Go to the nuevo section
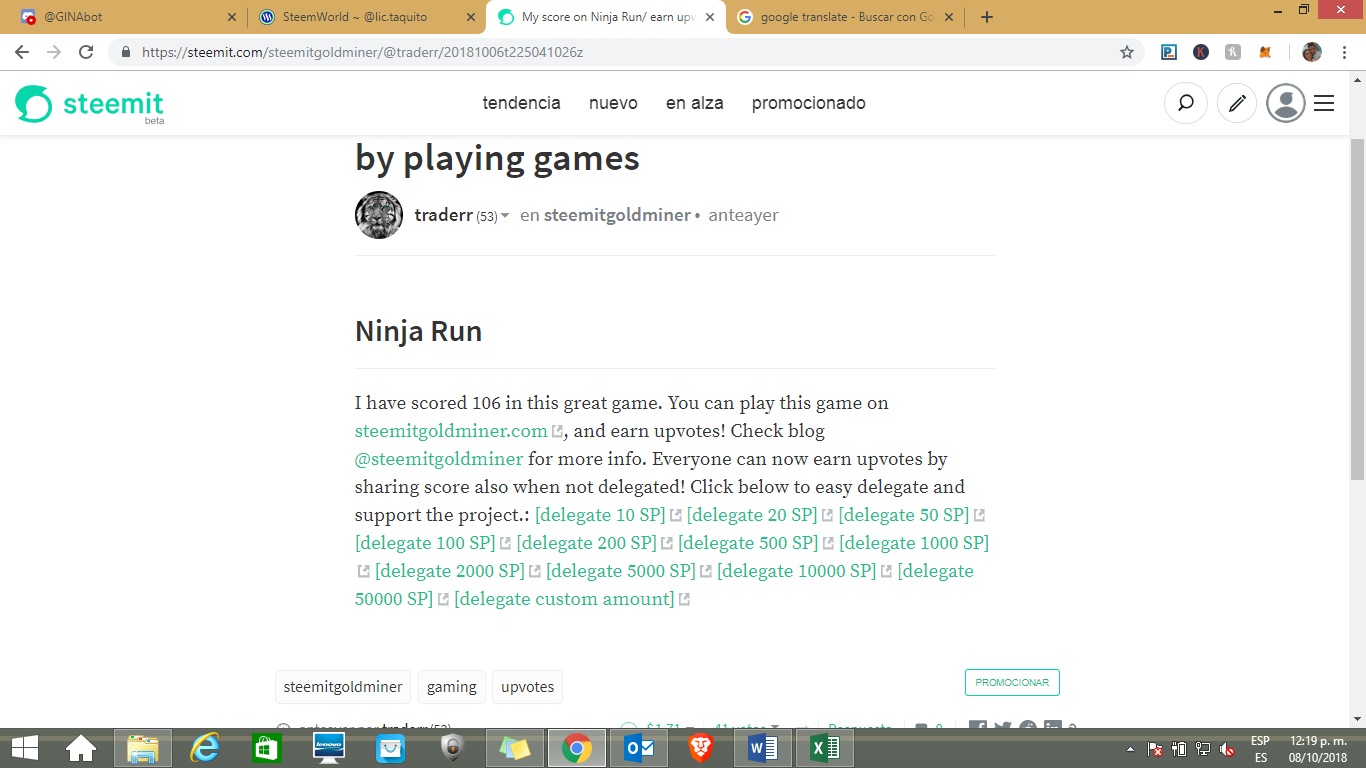Viewport: 1366px width, 768px height. coord(613,103)
